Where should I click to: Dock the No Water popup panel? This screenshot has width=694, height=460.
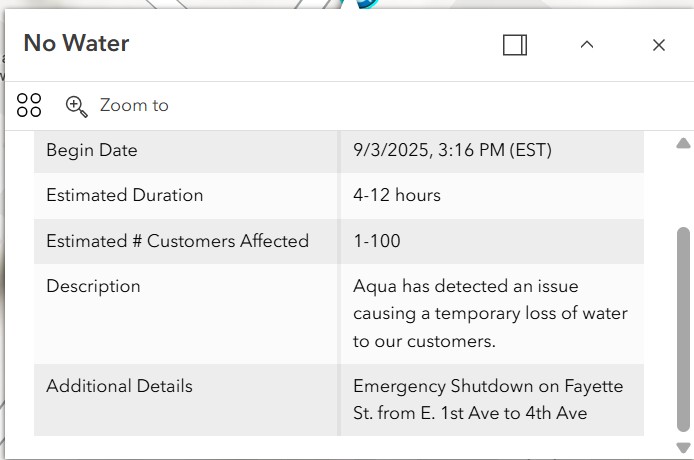pos(515,45)
